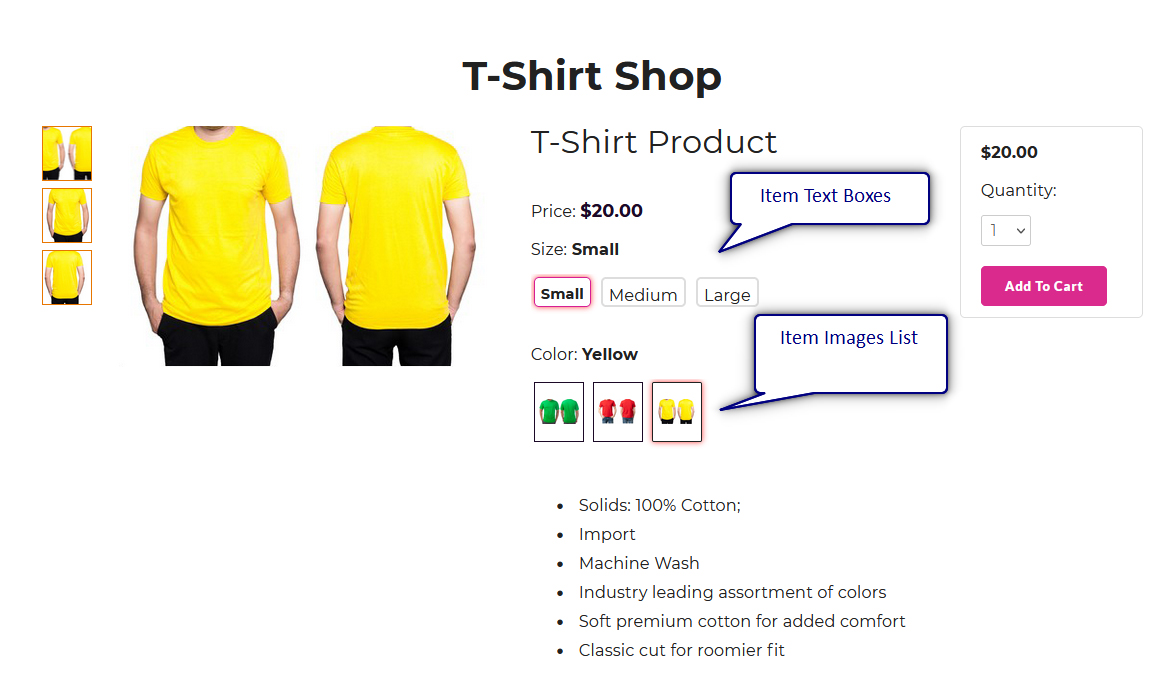Image resolution: width=1149 pixels, height=673 pixels.
Task: Pick the yellow t-shirt color swatch
Action: [677, 412]
